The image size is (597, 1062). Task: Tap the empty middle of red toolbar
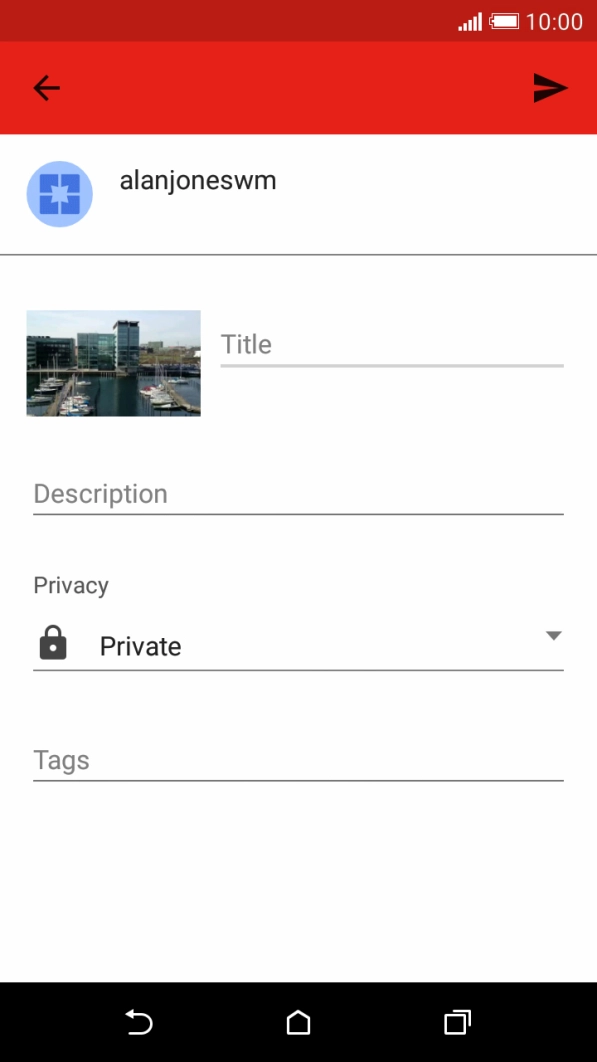click(298, 88)
